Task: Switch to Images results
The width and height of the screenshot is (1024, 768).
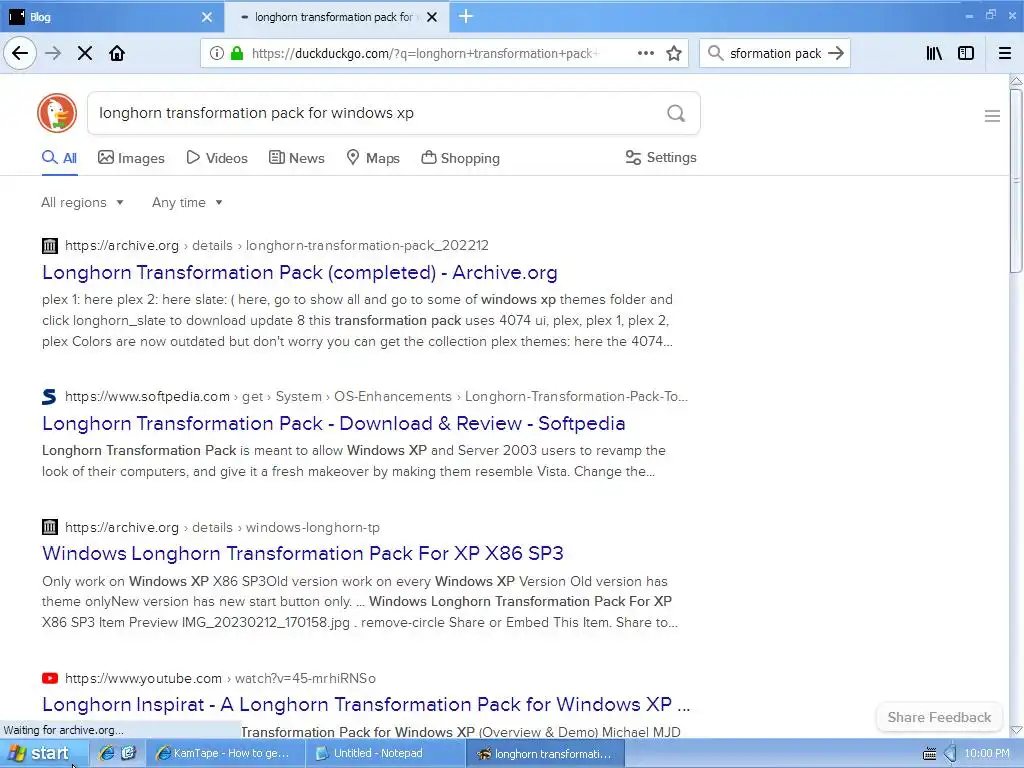Action: 131,158
